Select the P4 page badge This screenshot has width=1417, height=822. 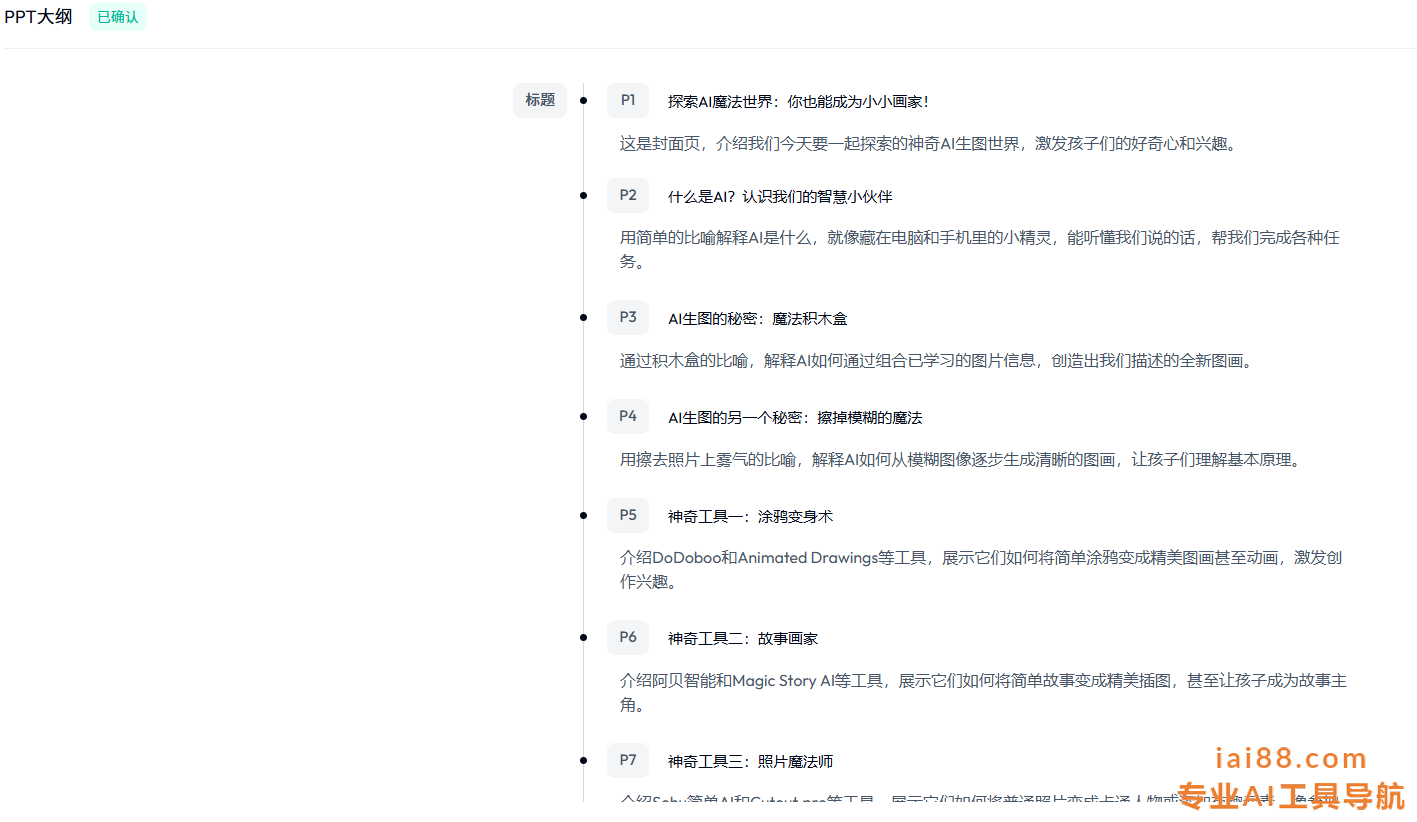628,416
